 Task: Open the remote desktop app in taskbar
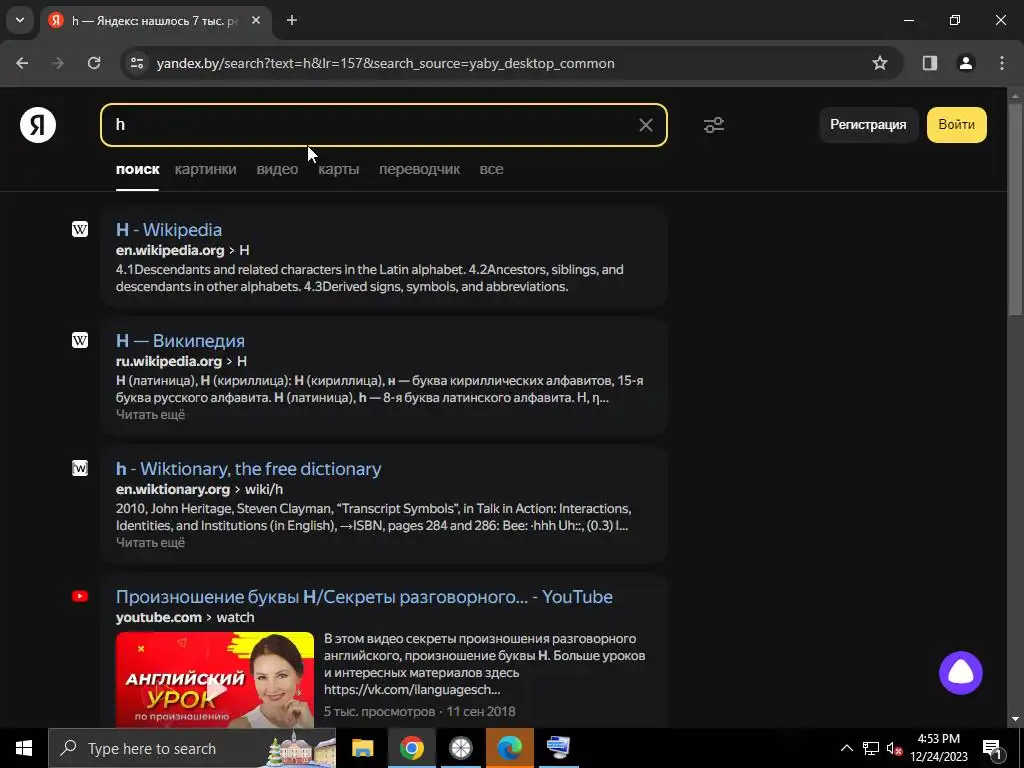[558, 748]
